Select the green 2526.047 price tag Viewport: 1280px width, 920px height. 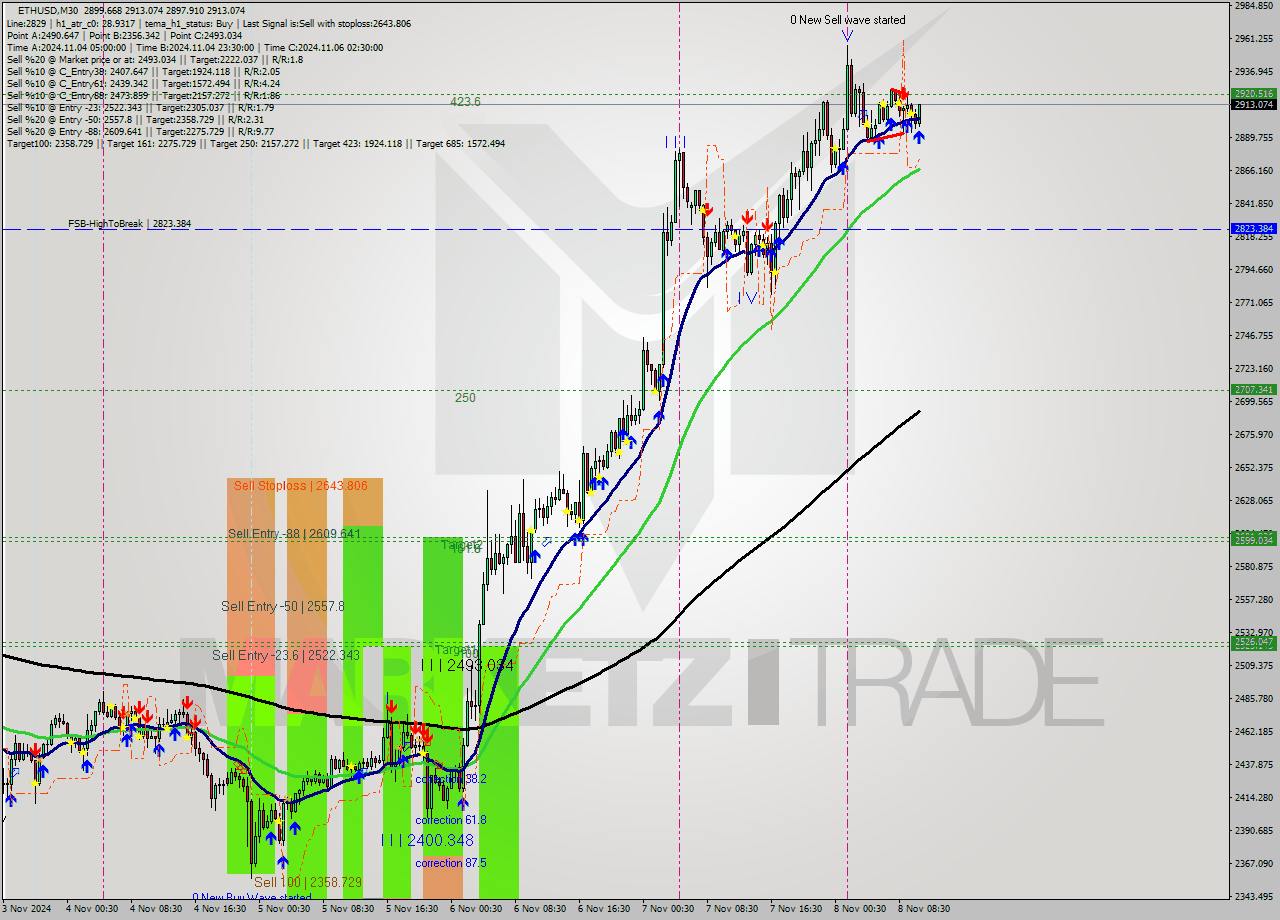(x=1253, y=644)
